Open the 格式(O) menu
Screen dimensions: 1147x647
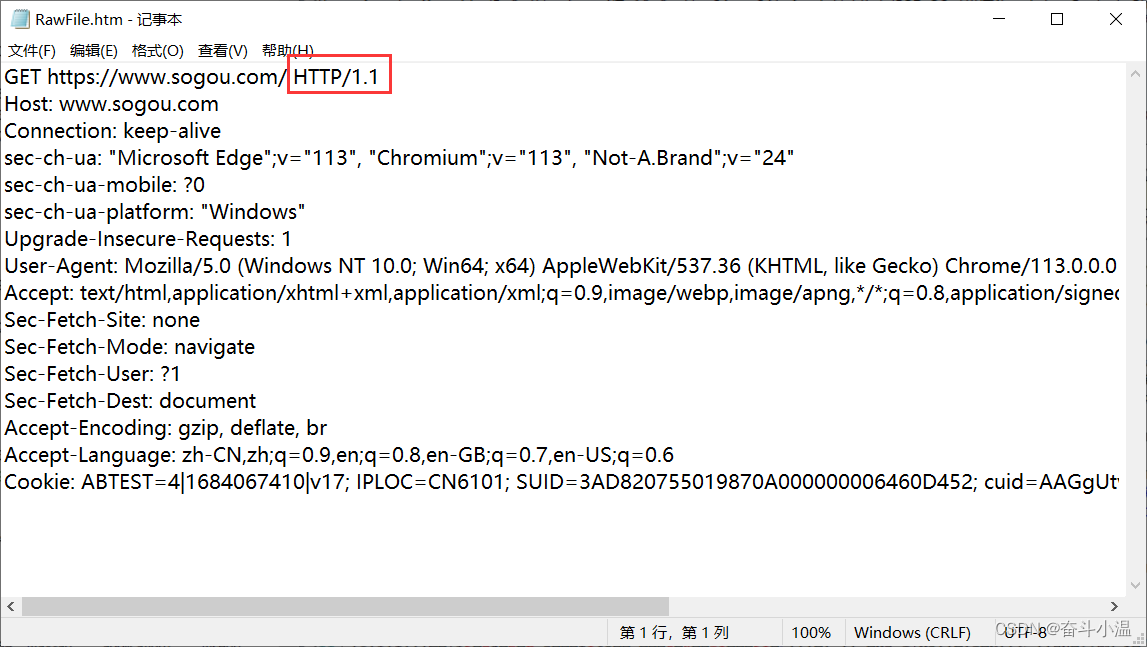click(x=157, y=51)
